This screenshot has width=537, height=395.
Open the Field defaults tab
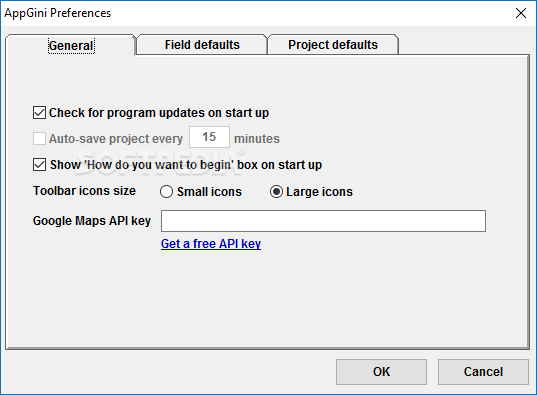tap(202, 45)
